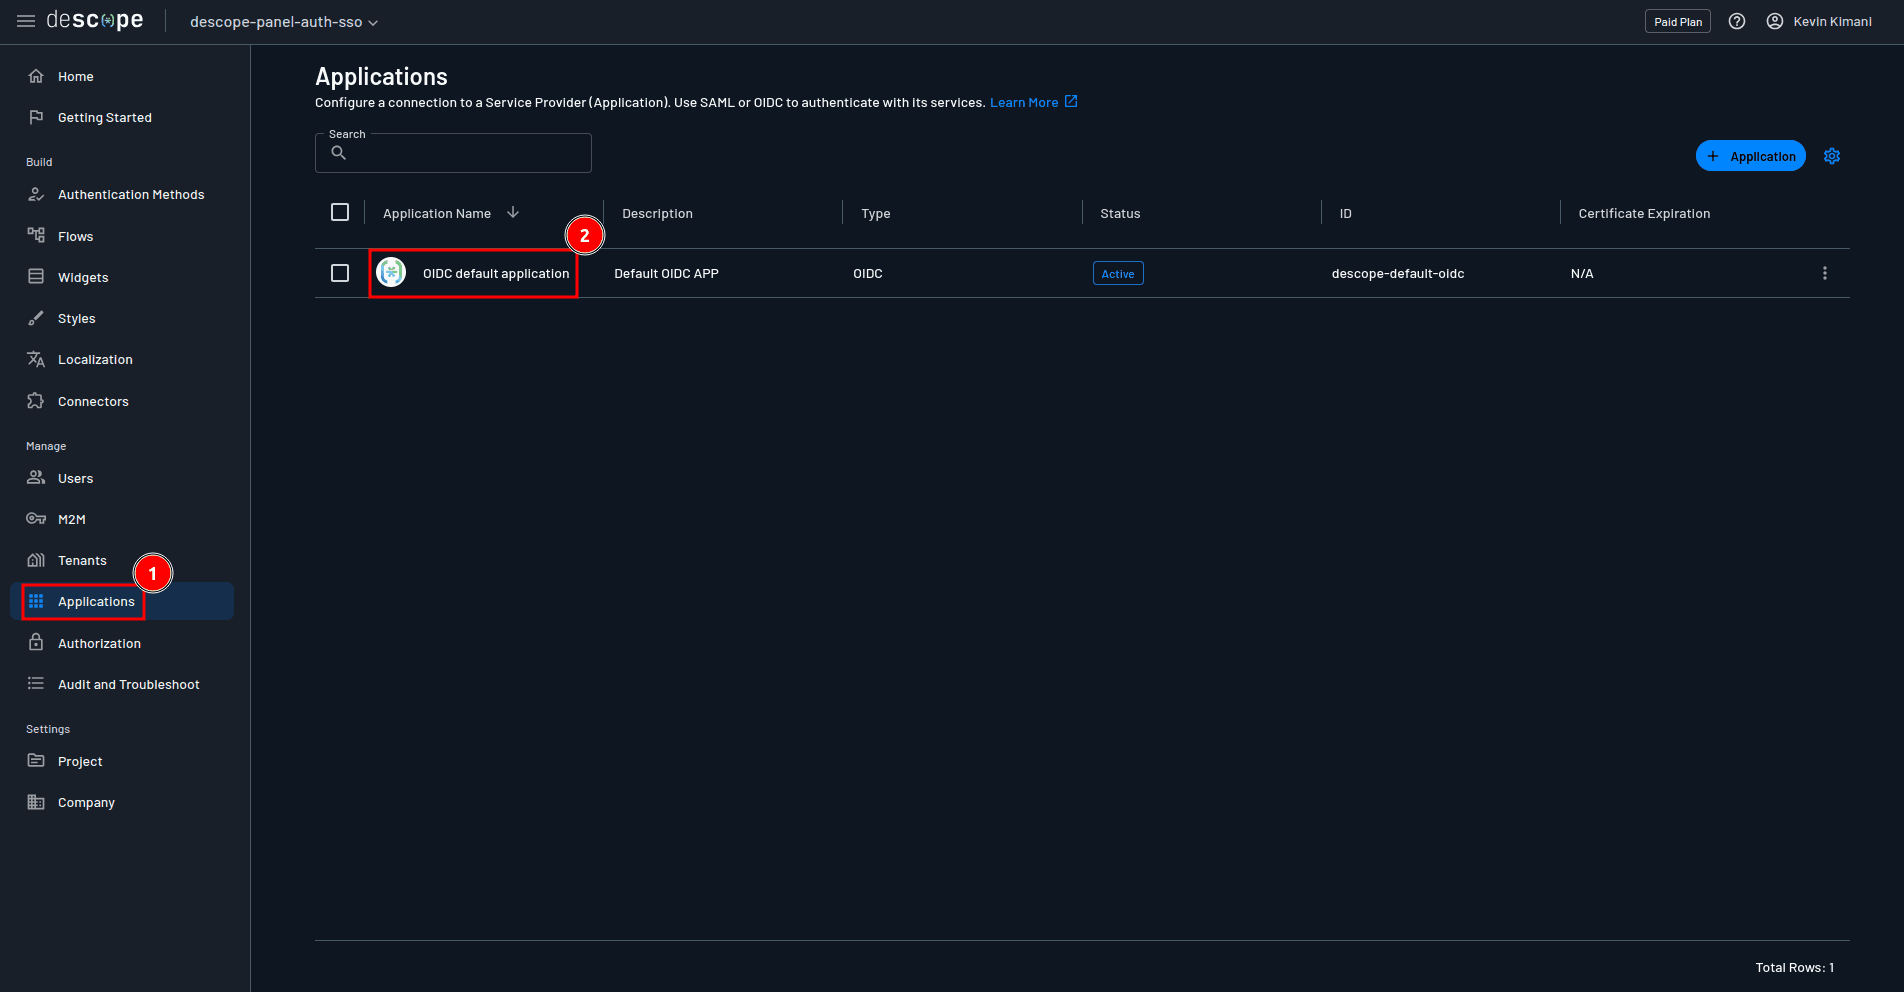Image resolution: width=1904 pixels, height=992 pixels.
Task: Check the select-all checkbox in table header
Action: point(340,212)
